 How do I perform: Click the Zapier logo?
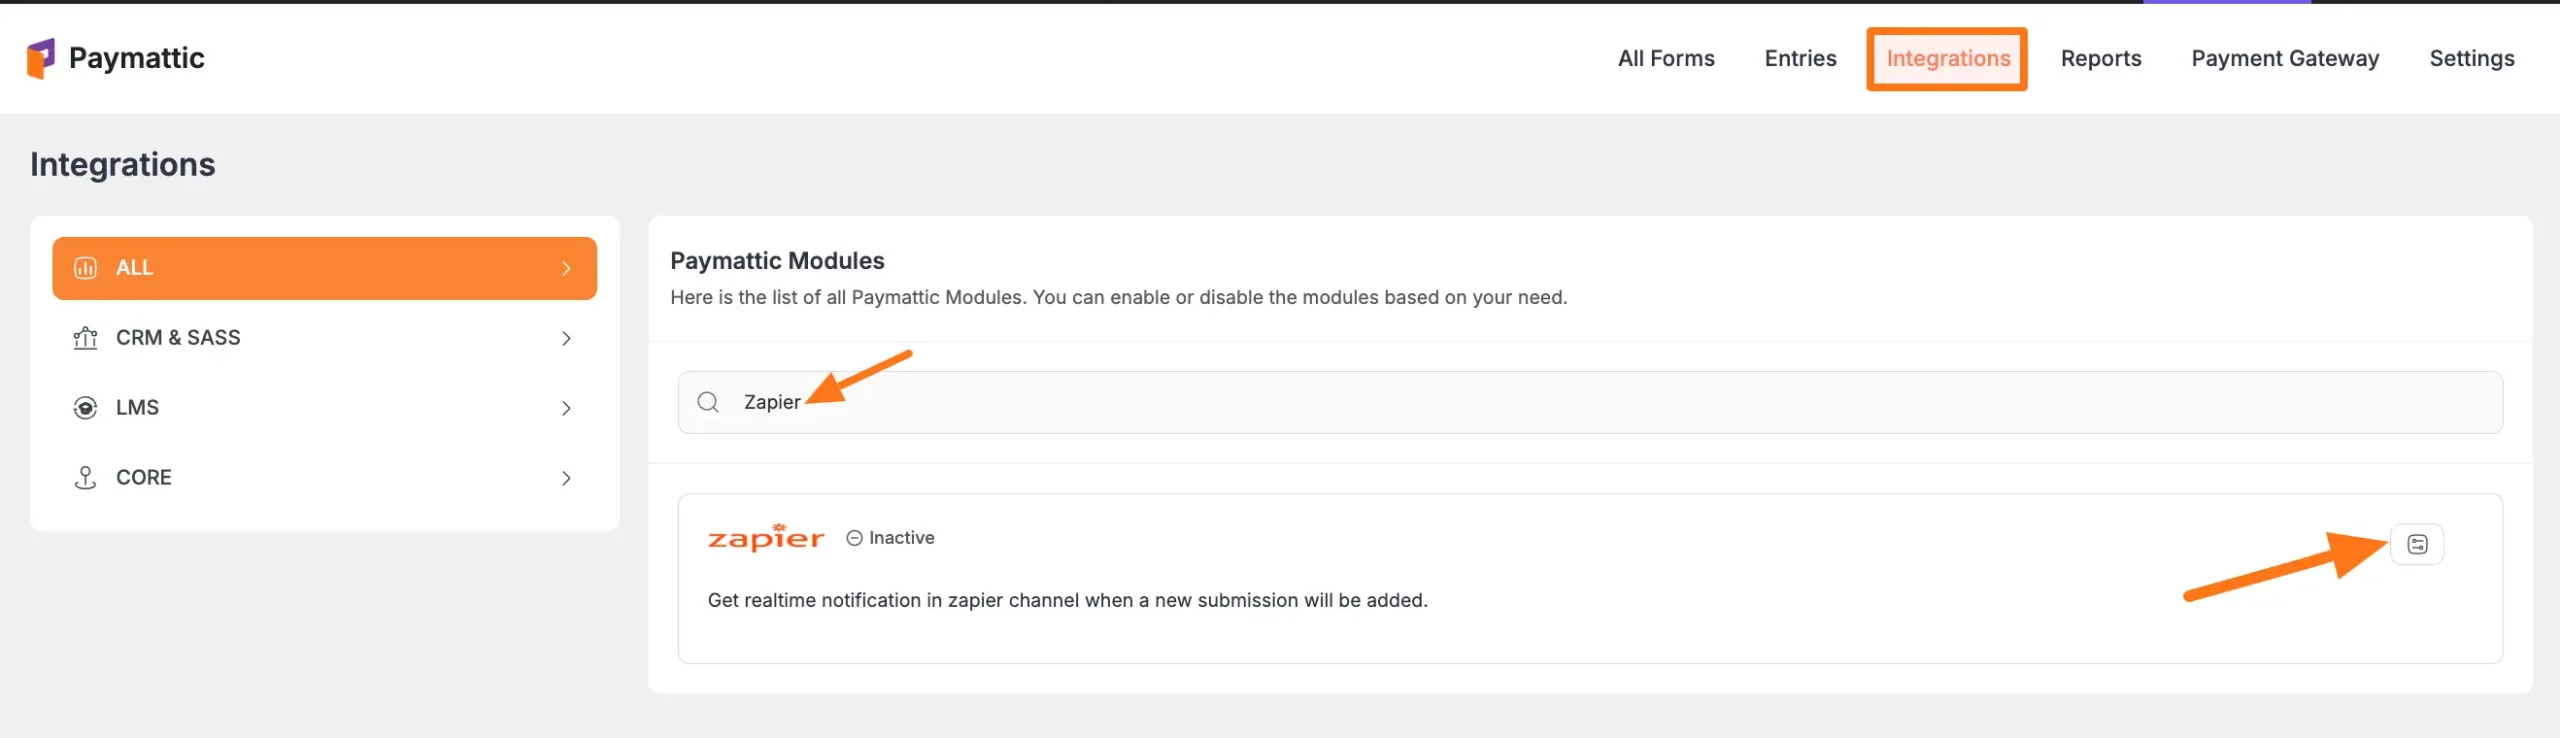tap(766, 538)
